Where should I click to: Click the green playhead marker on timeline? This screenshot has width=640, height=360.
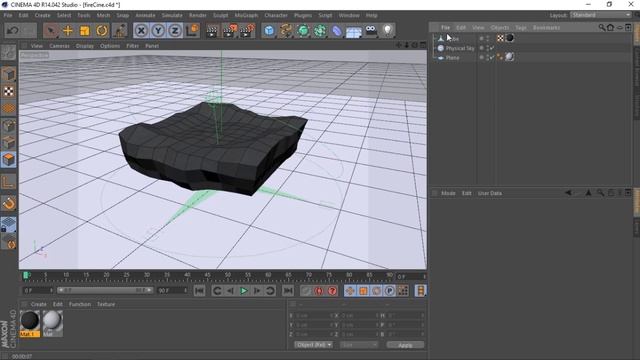coord(26,276)
